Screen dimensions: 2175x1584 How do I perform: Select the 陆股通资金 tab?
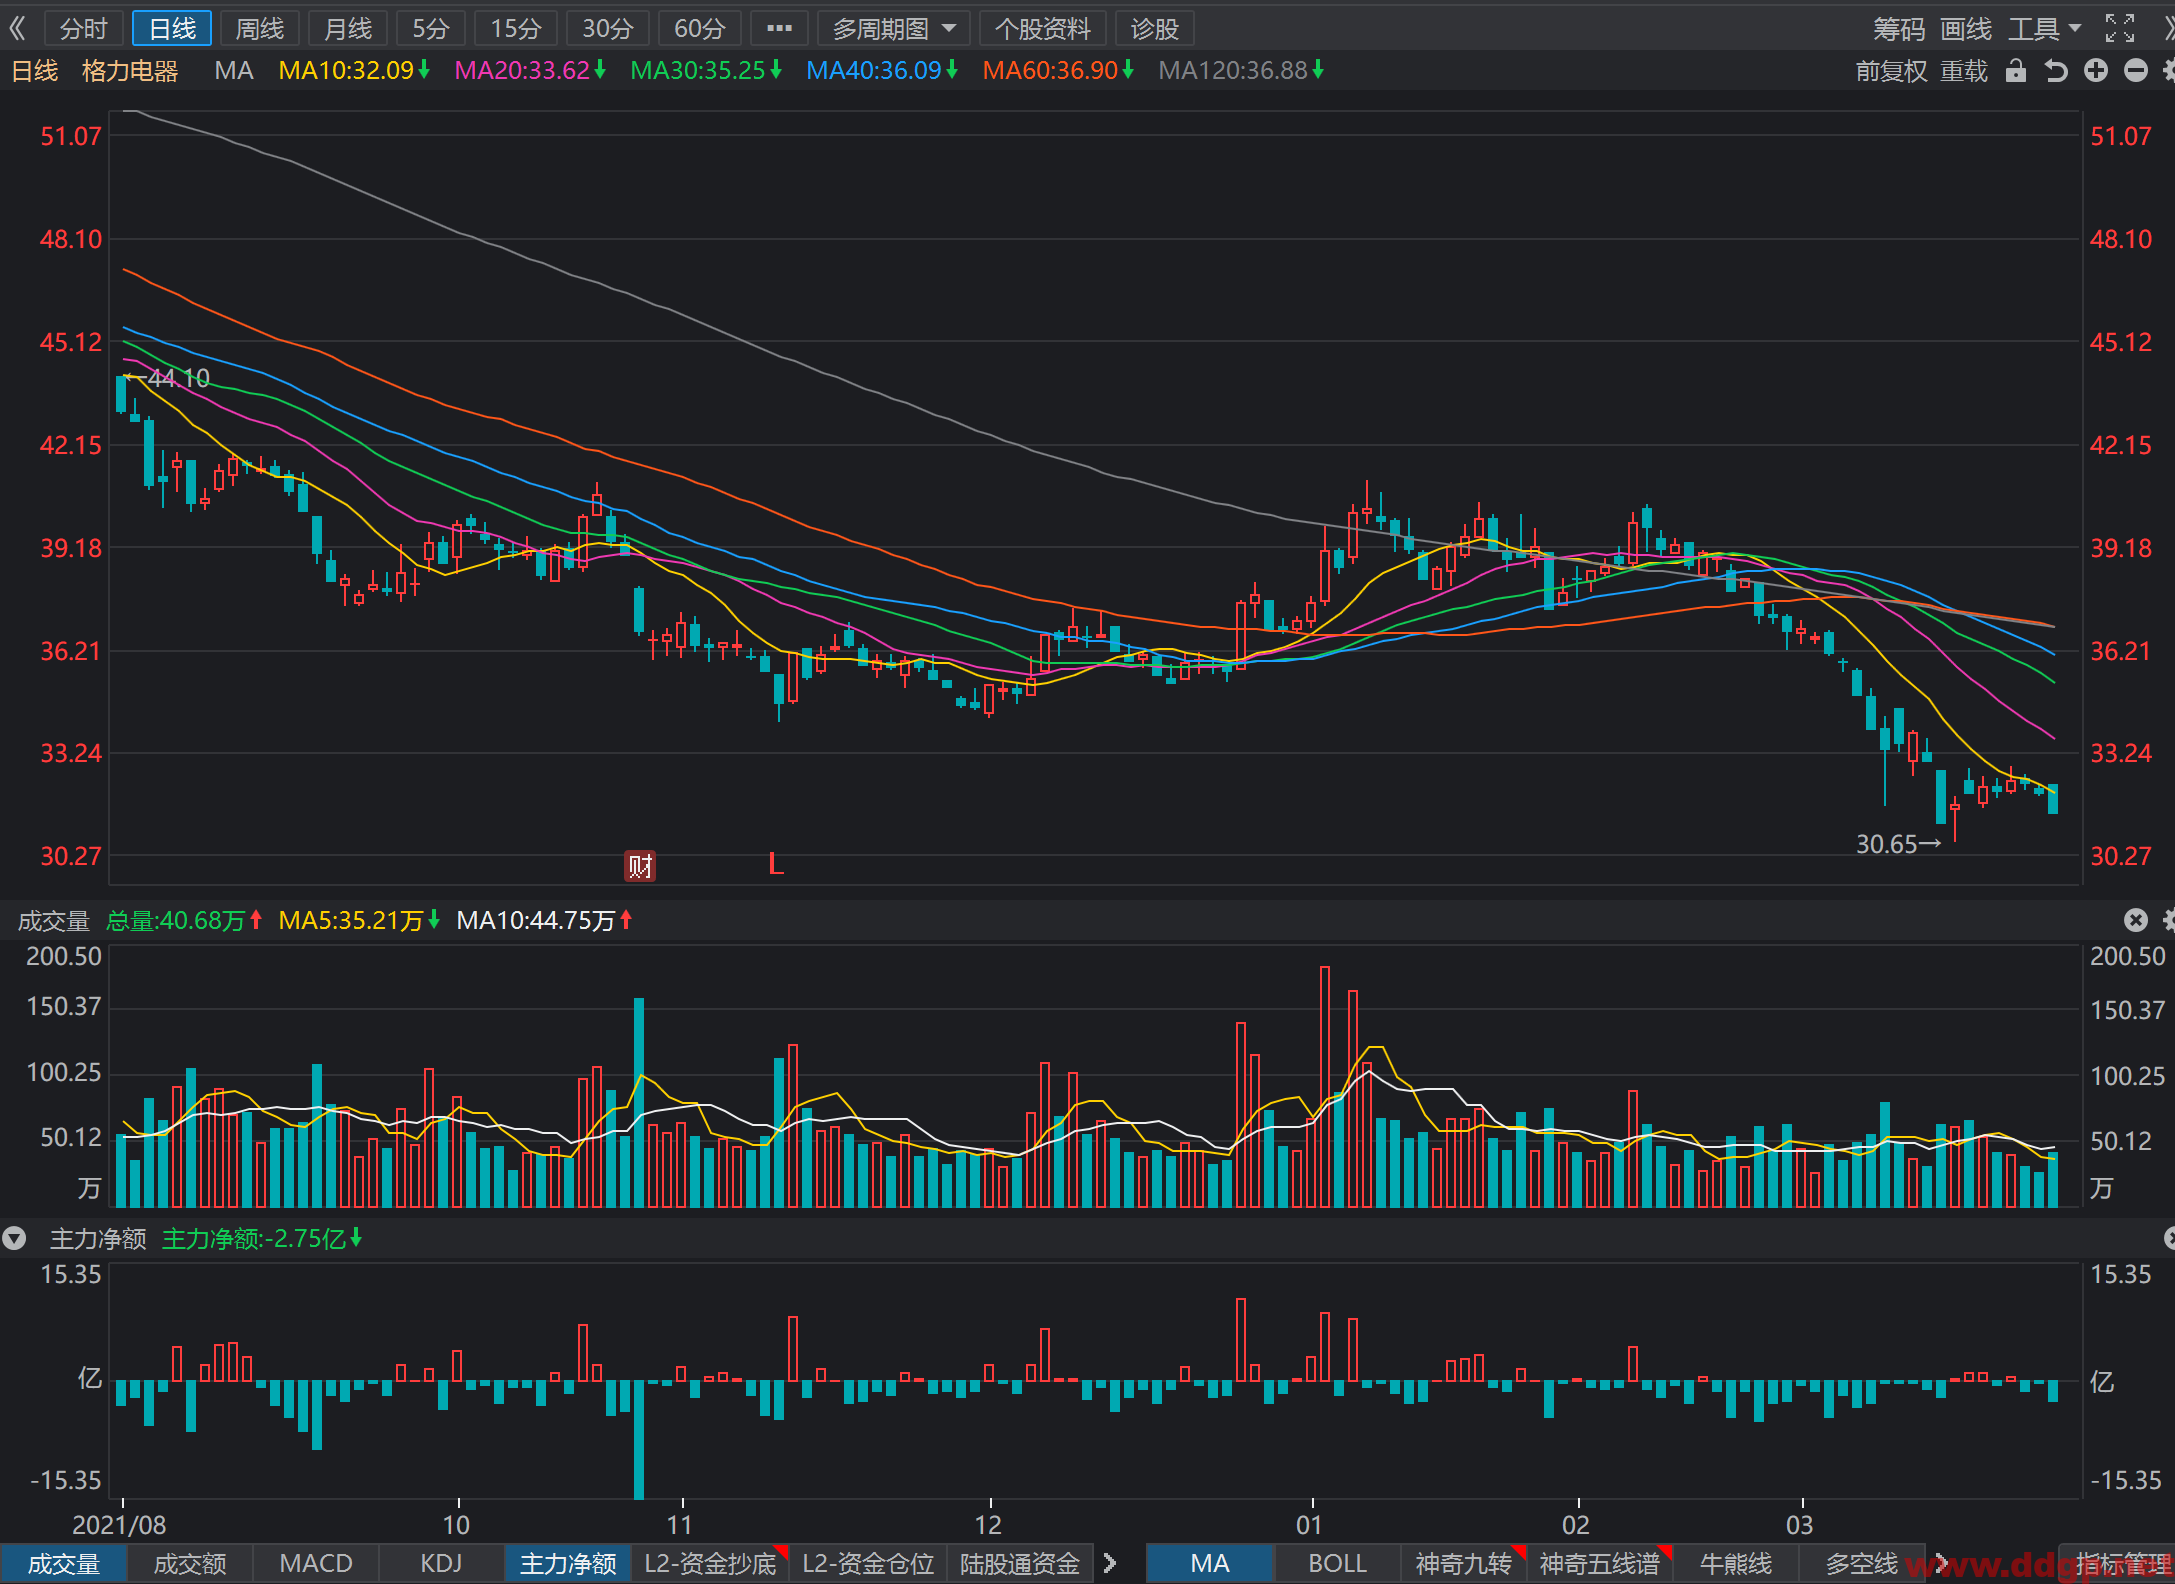[x=1020, y=1563]
